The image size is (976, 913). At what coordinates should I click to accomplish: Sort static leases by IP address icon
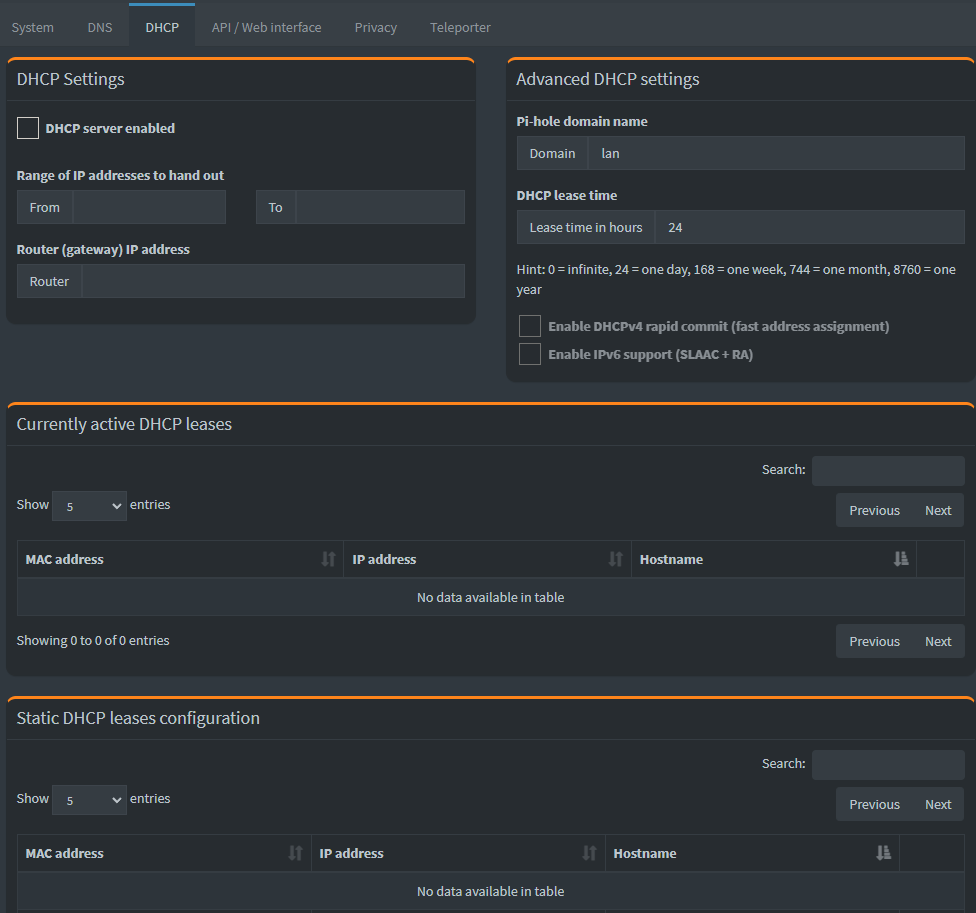[589, 853]
